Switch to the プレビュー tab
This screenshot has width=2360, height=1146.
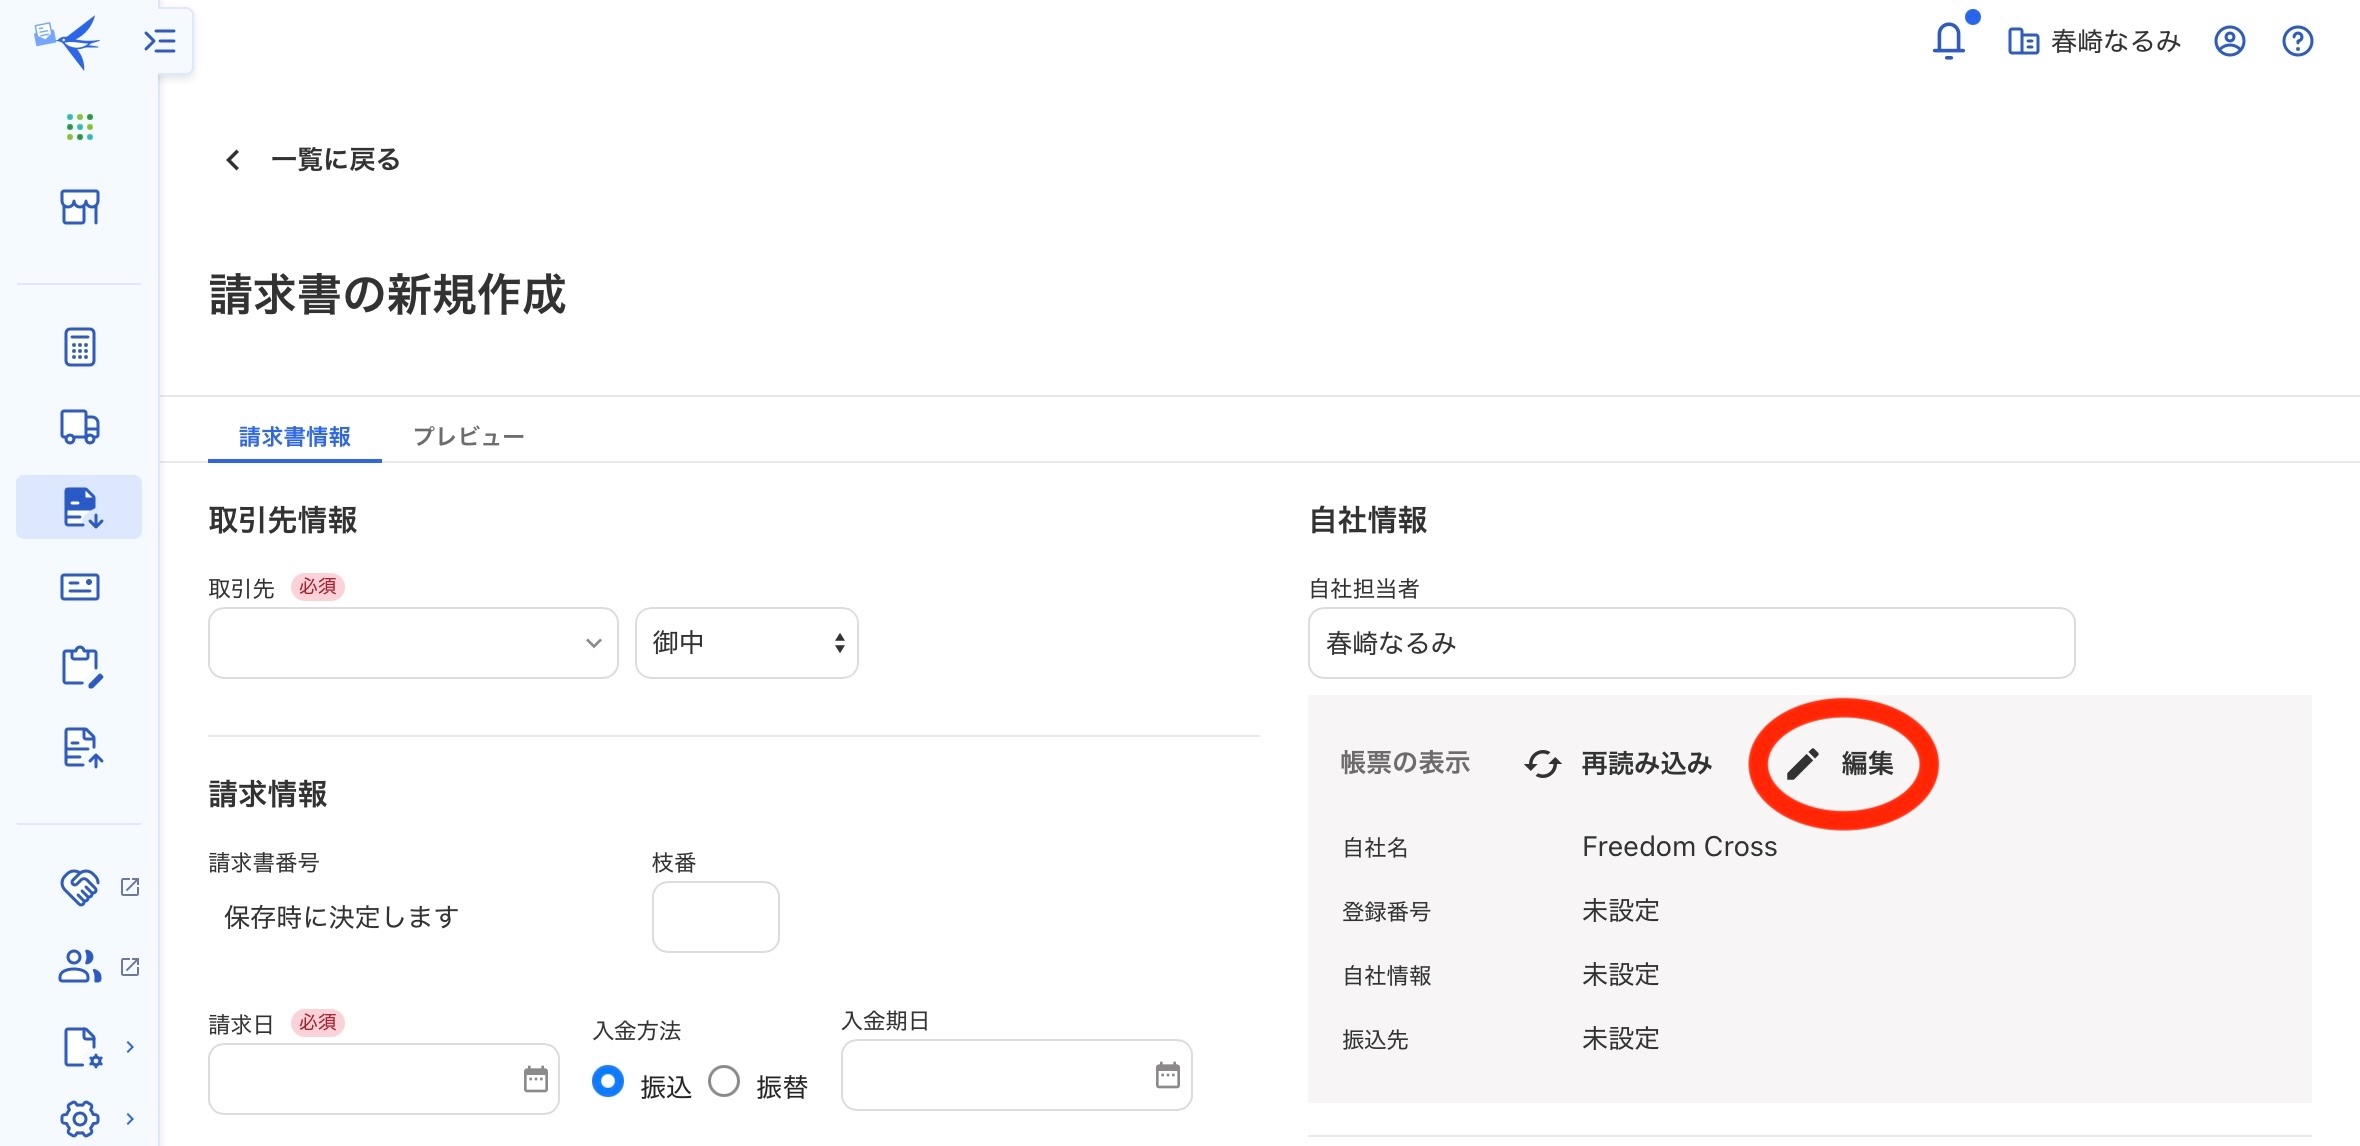point(468,437)
